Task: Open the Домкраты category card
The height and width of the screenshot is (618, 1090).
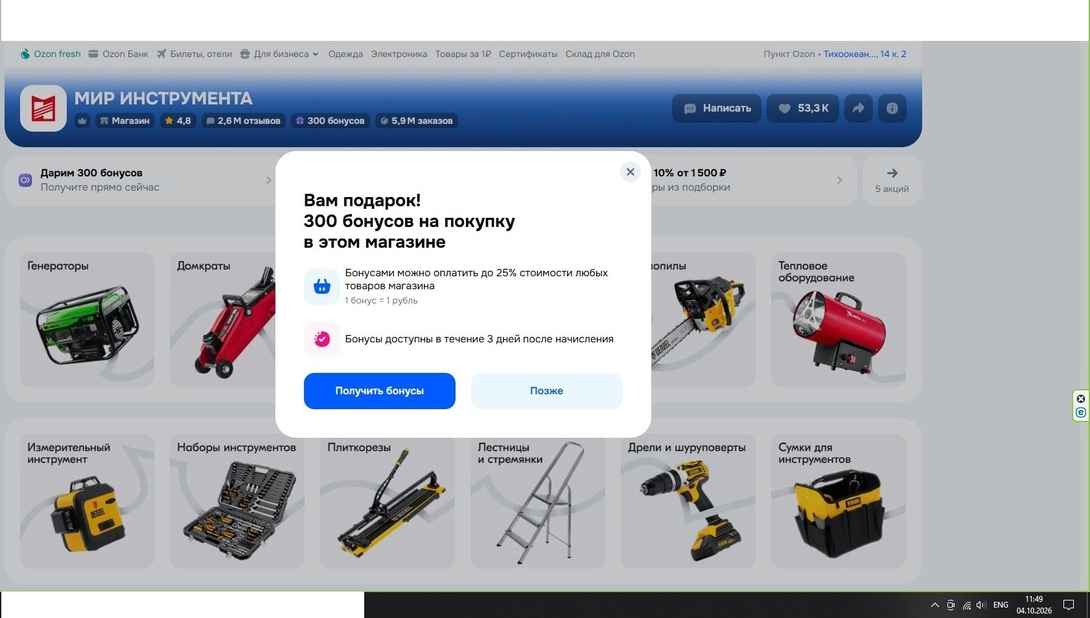Action: 222,319
